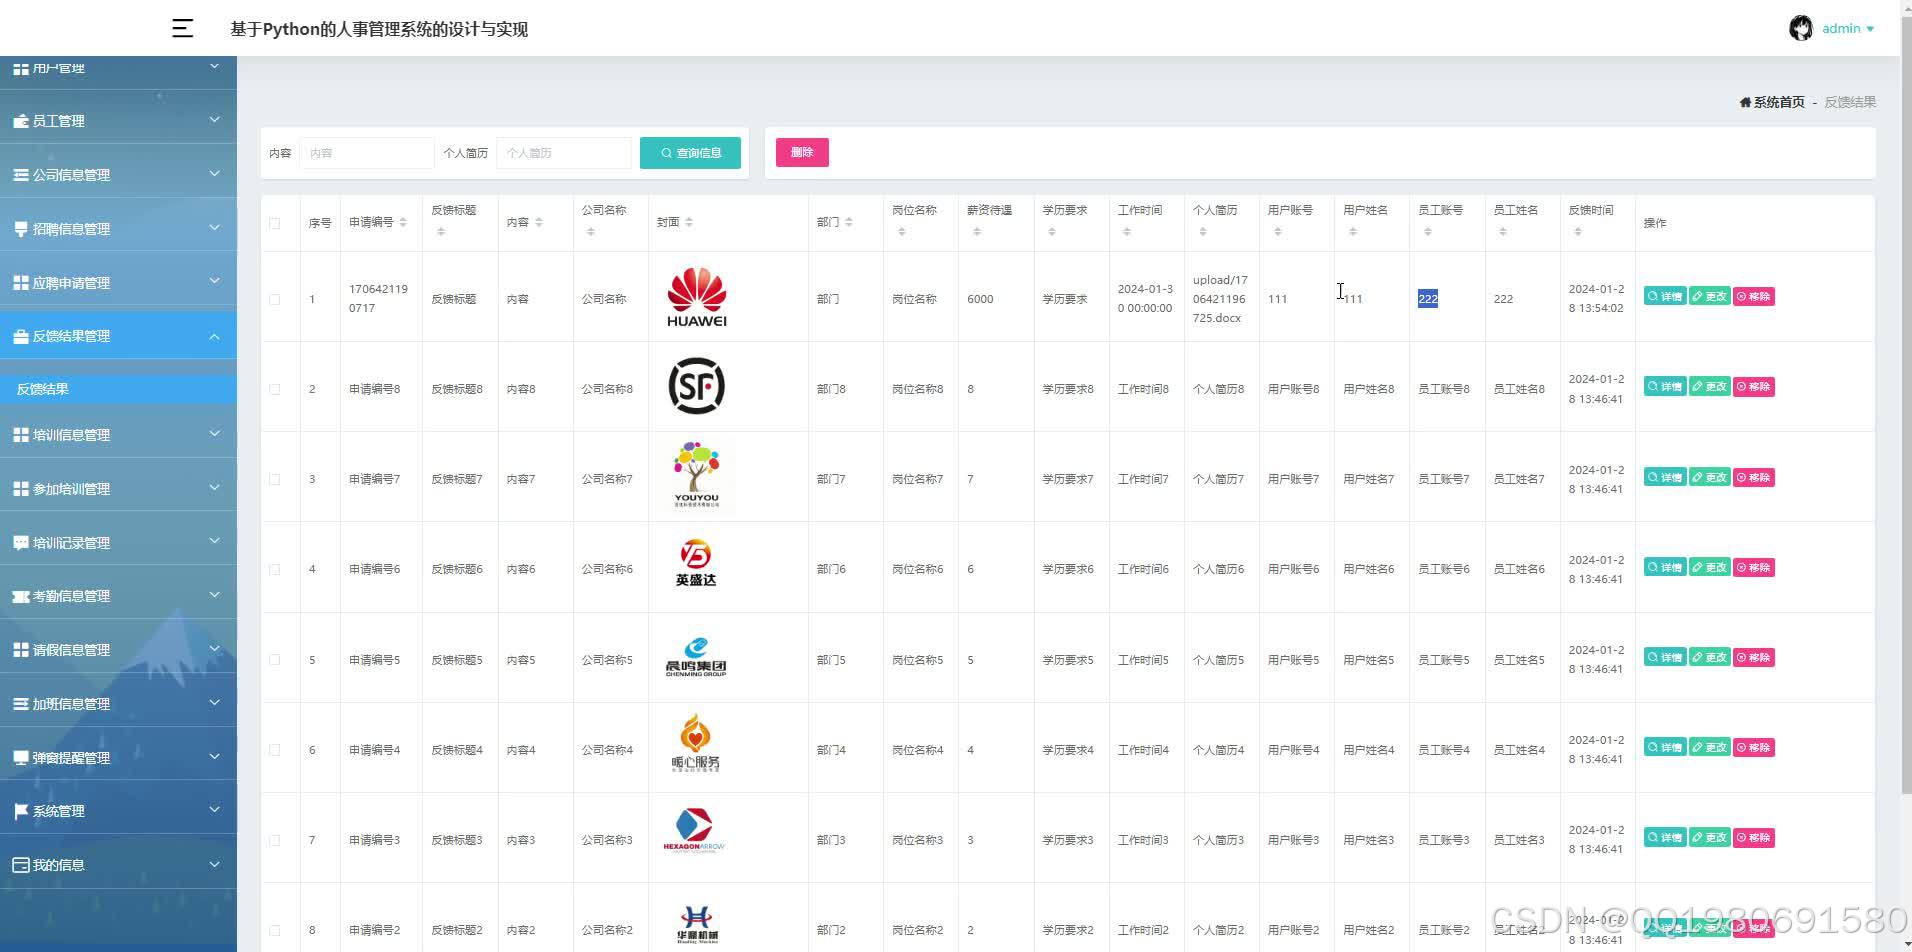
Task: Expand the 参加培训管理 chevron
Action: coord(214,488)
